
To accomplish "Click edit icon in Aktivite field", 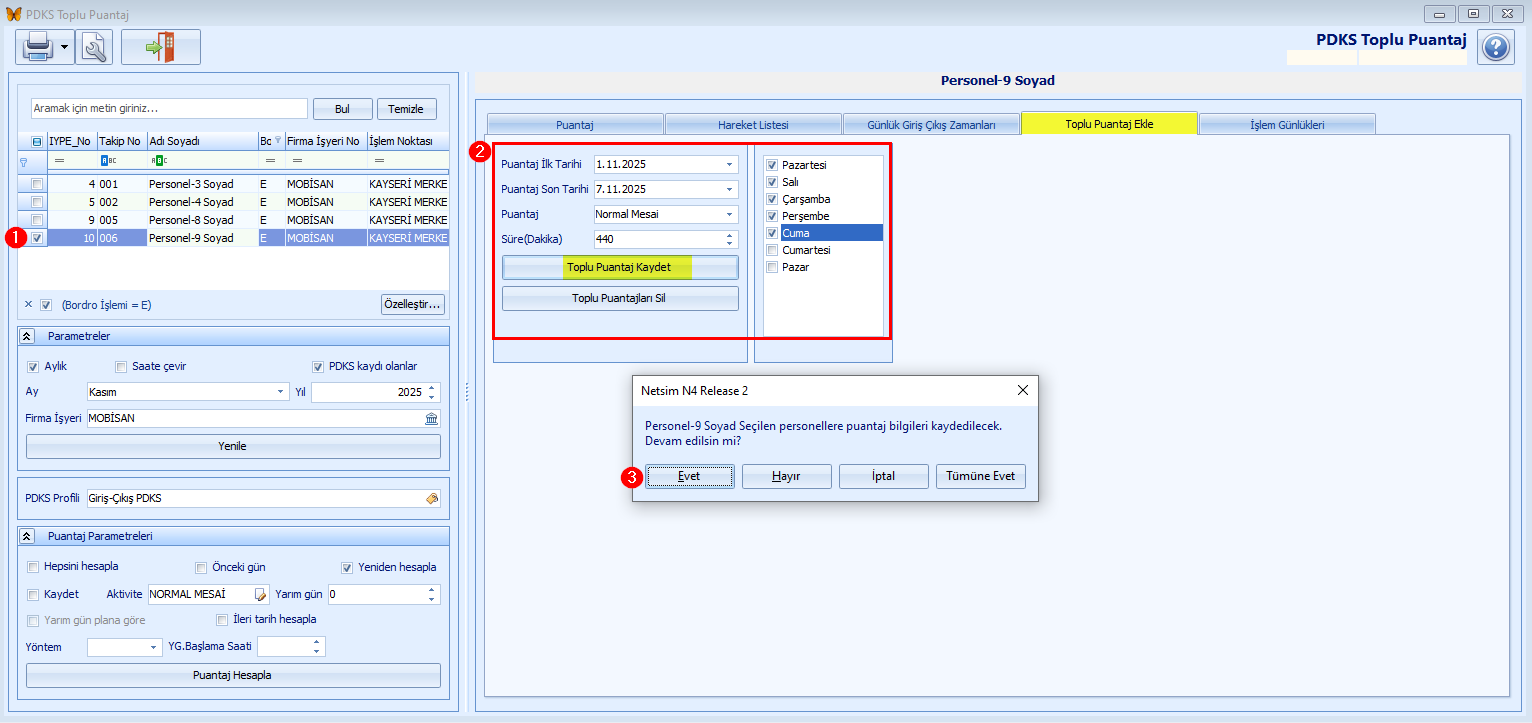I will (261, 594).
